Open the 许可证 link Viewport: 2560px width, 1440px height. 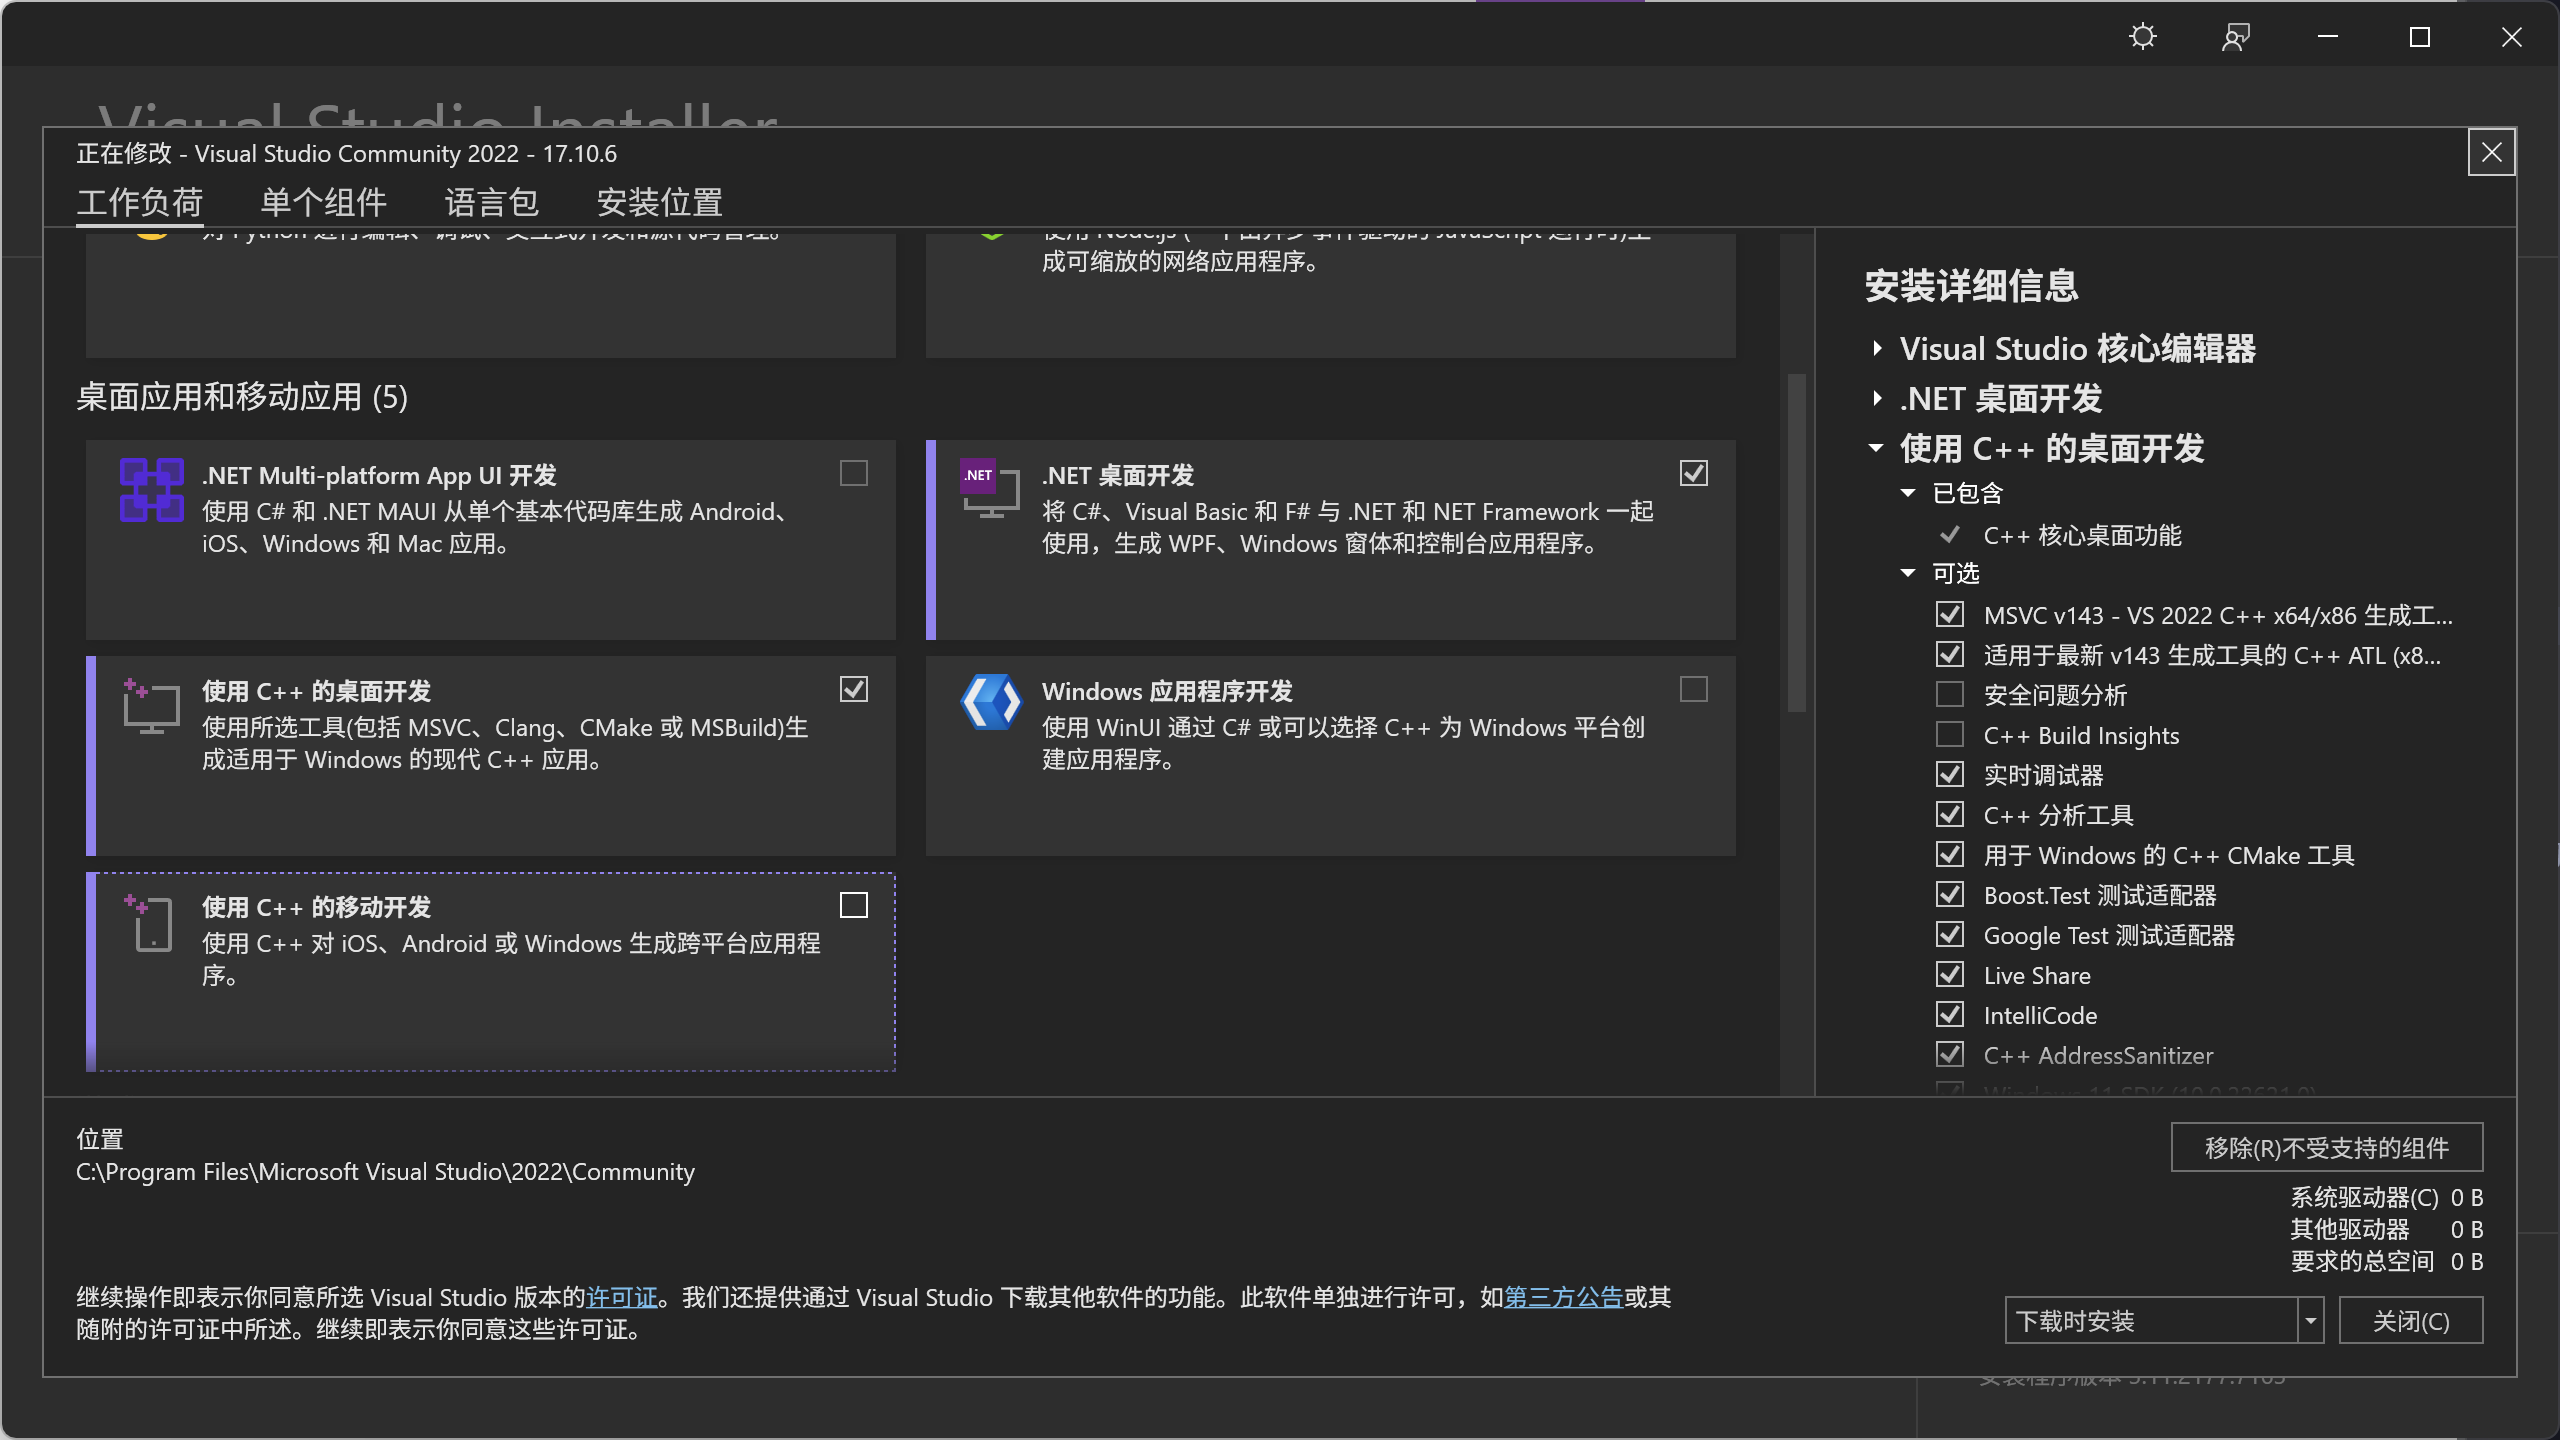[622, 1297]
